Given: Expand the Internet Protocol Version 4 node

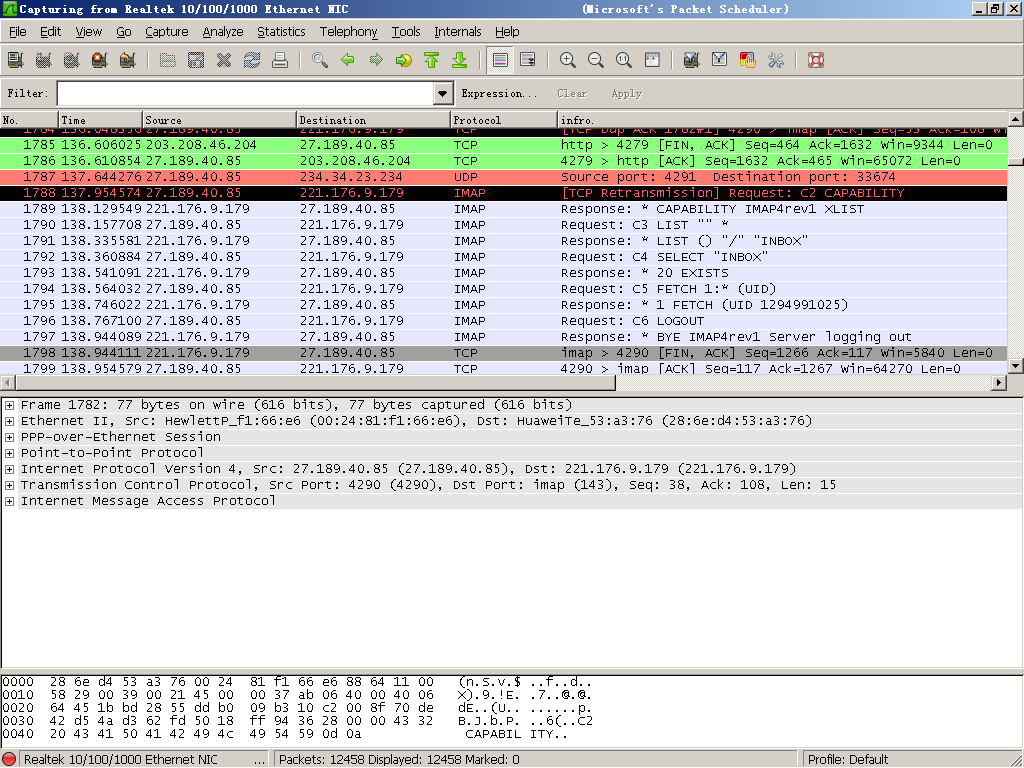Looking at the screenshot, I should click(10, 469).
